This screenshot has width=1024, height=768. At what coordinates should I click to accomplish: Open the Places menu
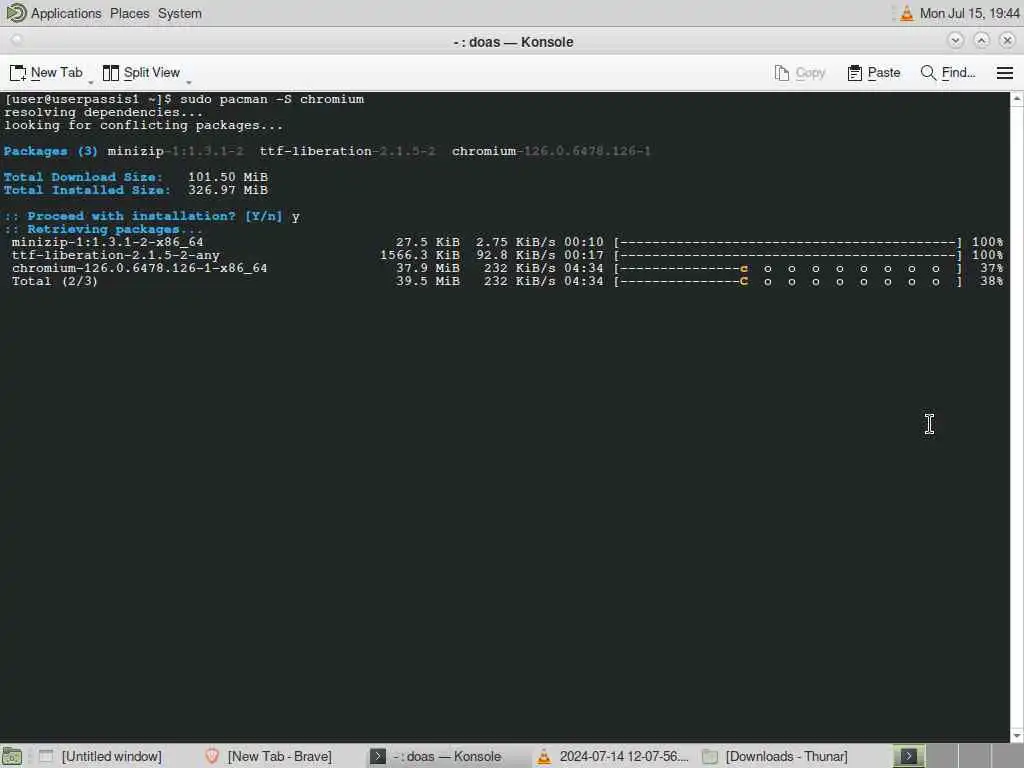click(129, 13)
